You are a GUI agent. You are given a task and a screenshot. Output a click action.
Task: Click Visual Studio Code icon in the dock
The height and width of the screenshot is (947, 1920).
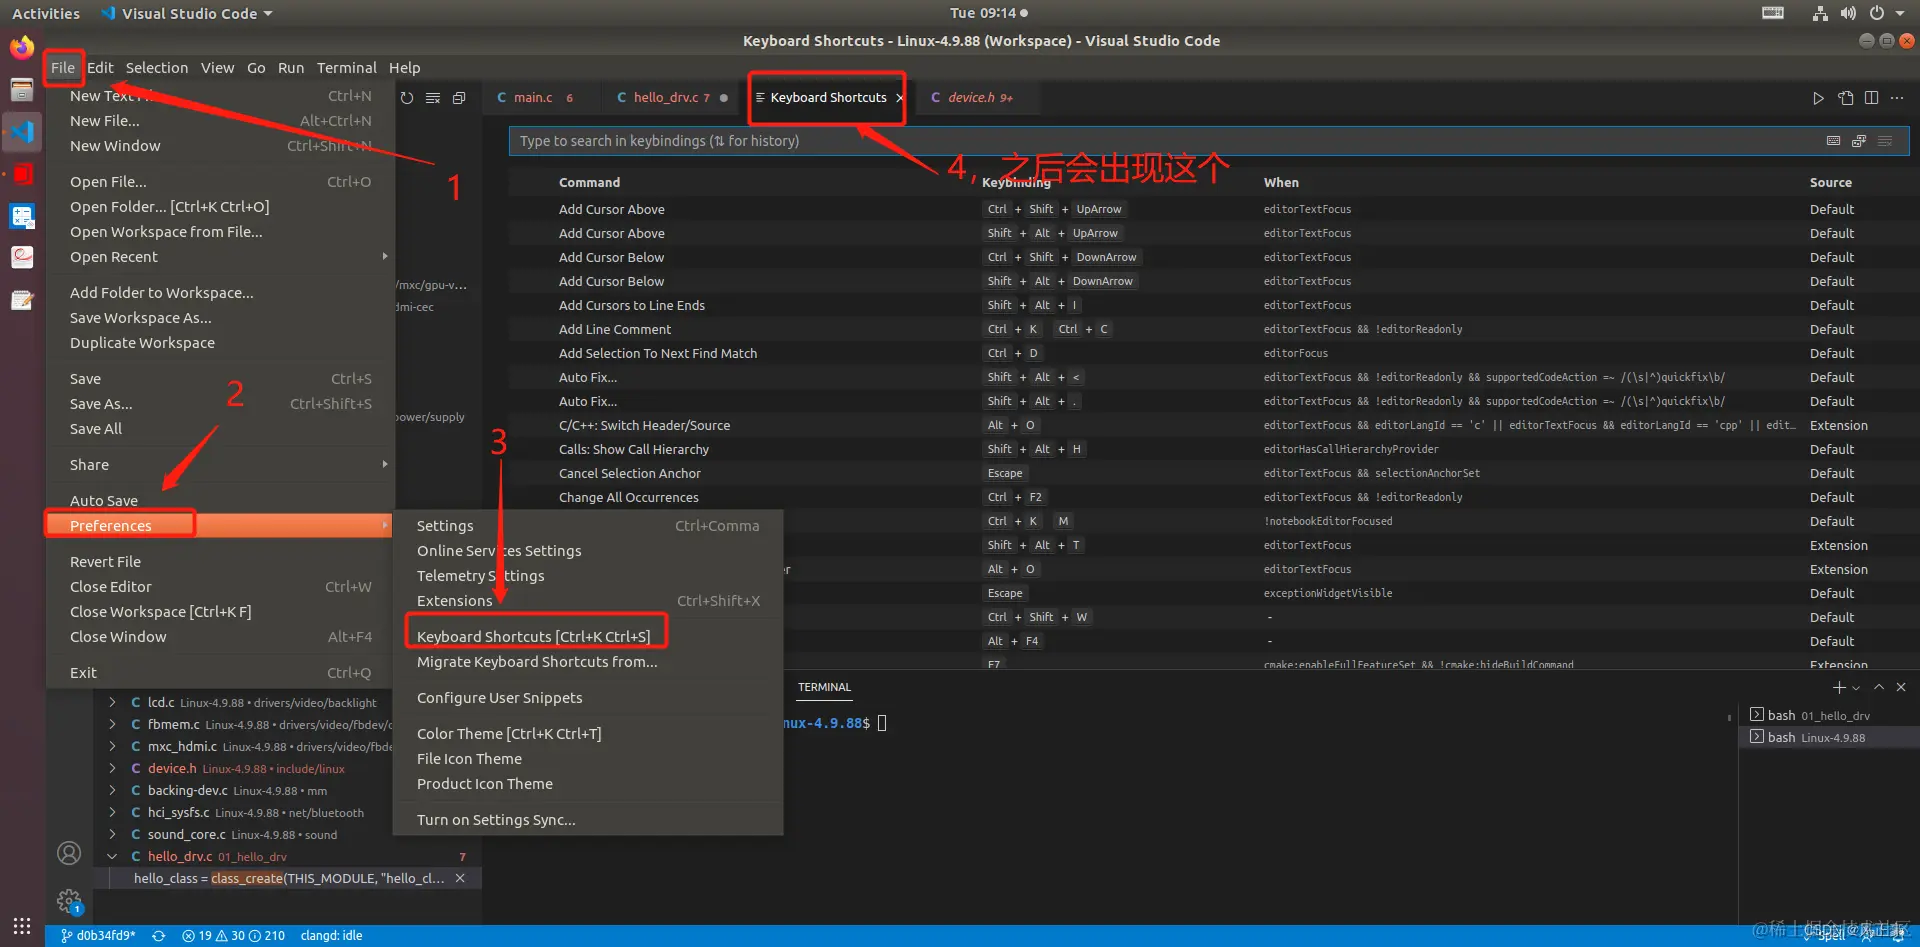[x=22, y=132]
